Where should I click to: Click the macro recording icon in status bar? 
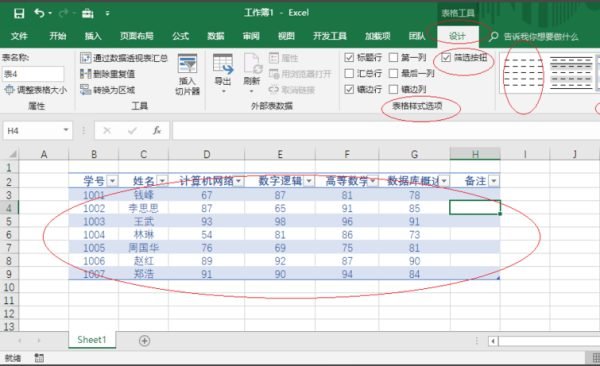click(39, 358)
